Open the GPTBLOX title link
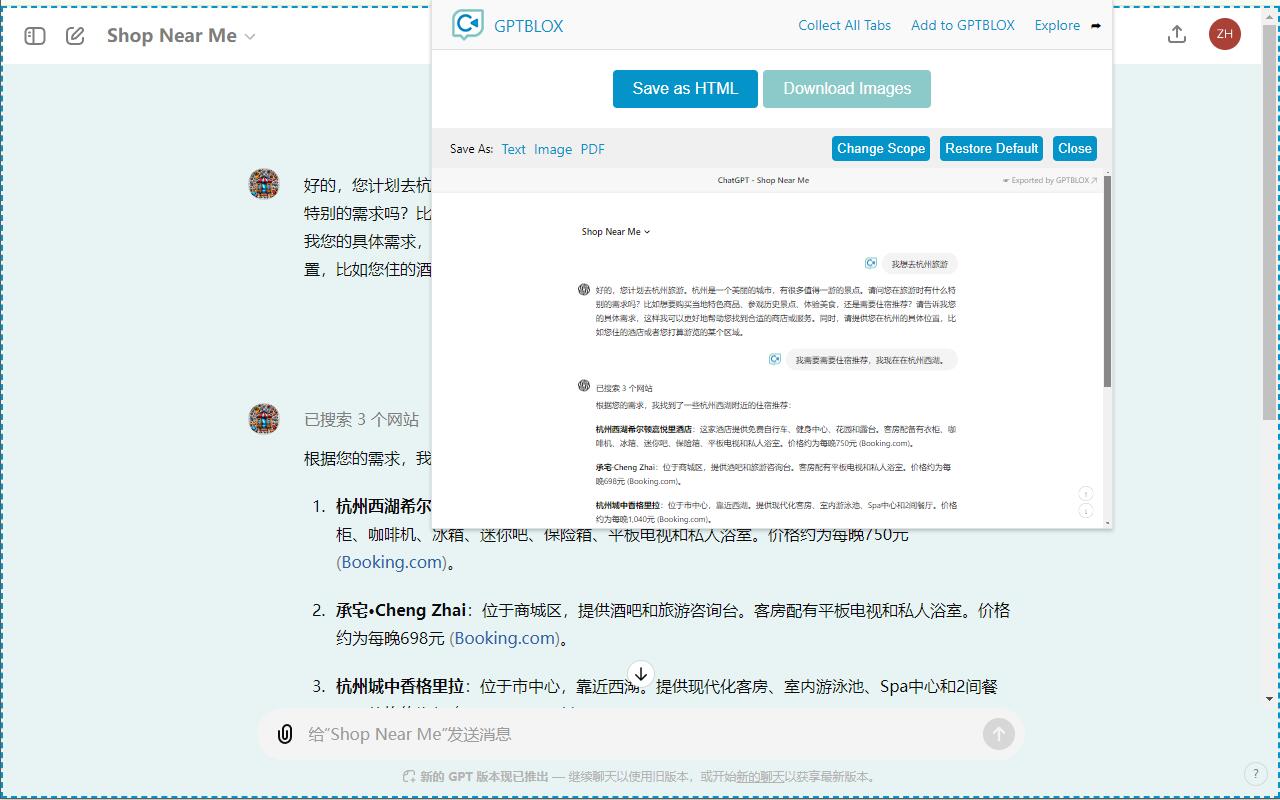 pyautogui.click(x=528, y=26)
